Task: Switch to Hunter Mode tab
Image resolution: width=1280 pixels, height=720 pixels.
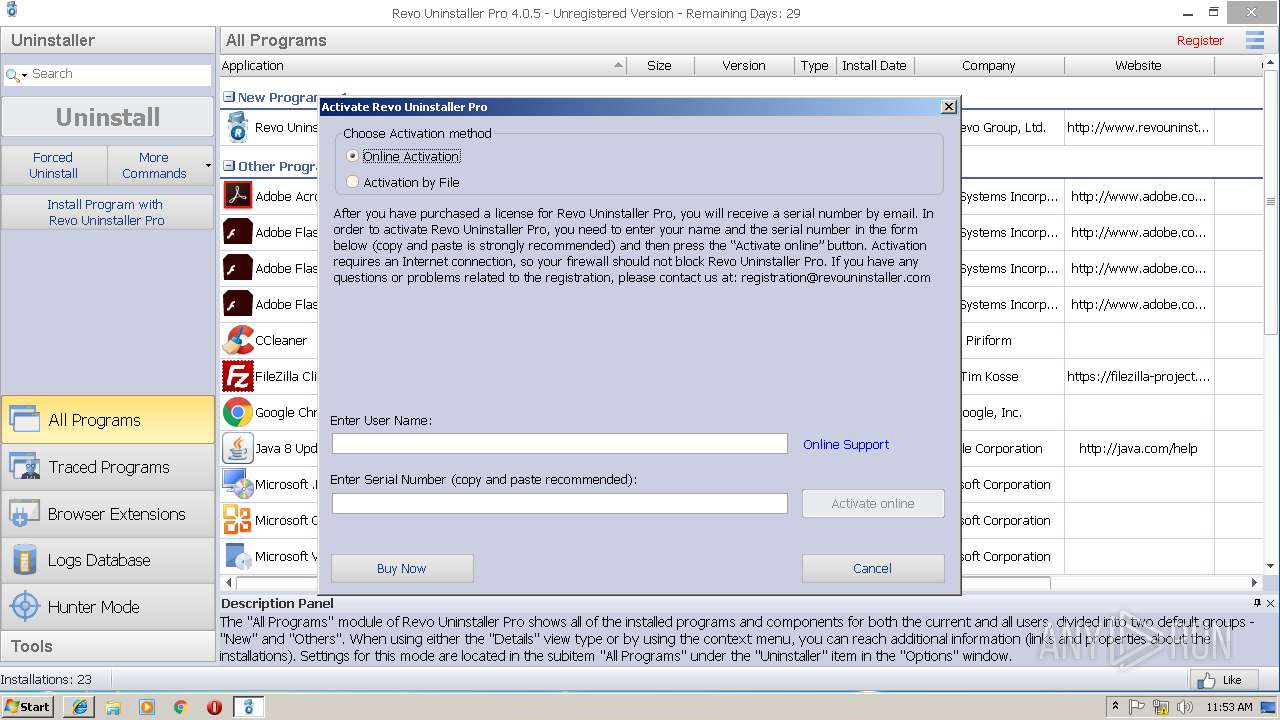Action: tap(108, 606)
